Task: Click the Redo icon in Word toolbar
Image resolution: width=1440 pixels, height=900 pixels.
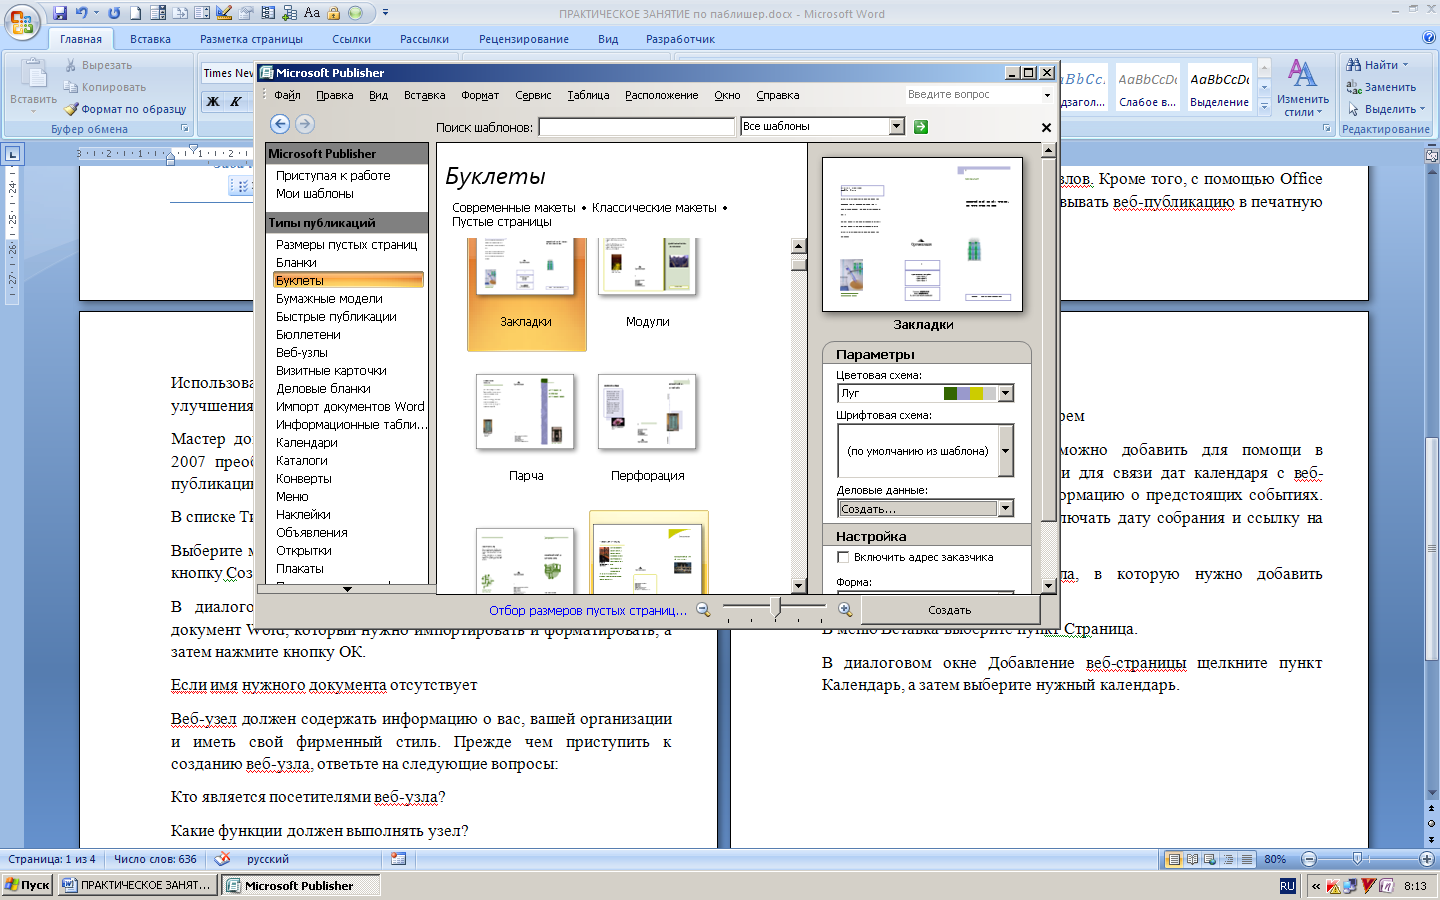Action: (114, 13)
